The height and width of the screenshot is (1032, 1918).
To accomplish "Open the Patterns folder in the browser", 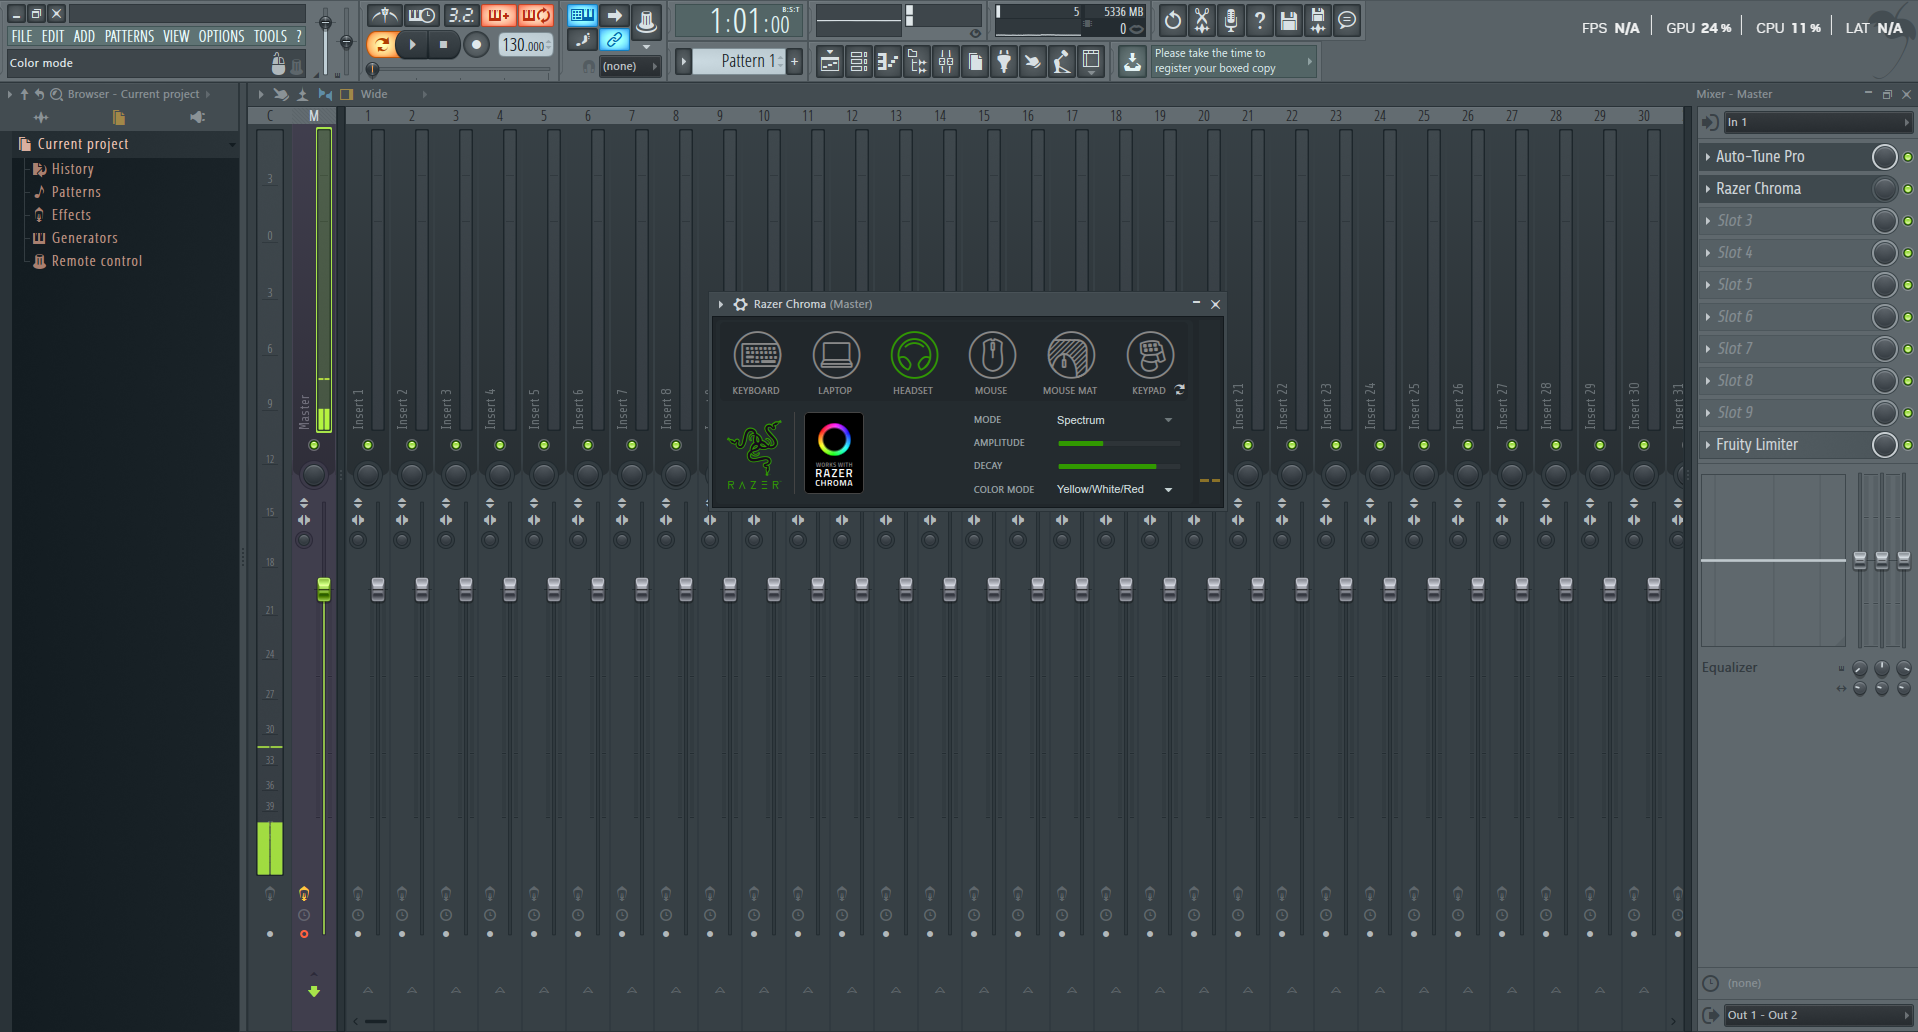I will coord(76,192).
